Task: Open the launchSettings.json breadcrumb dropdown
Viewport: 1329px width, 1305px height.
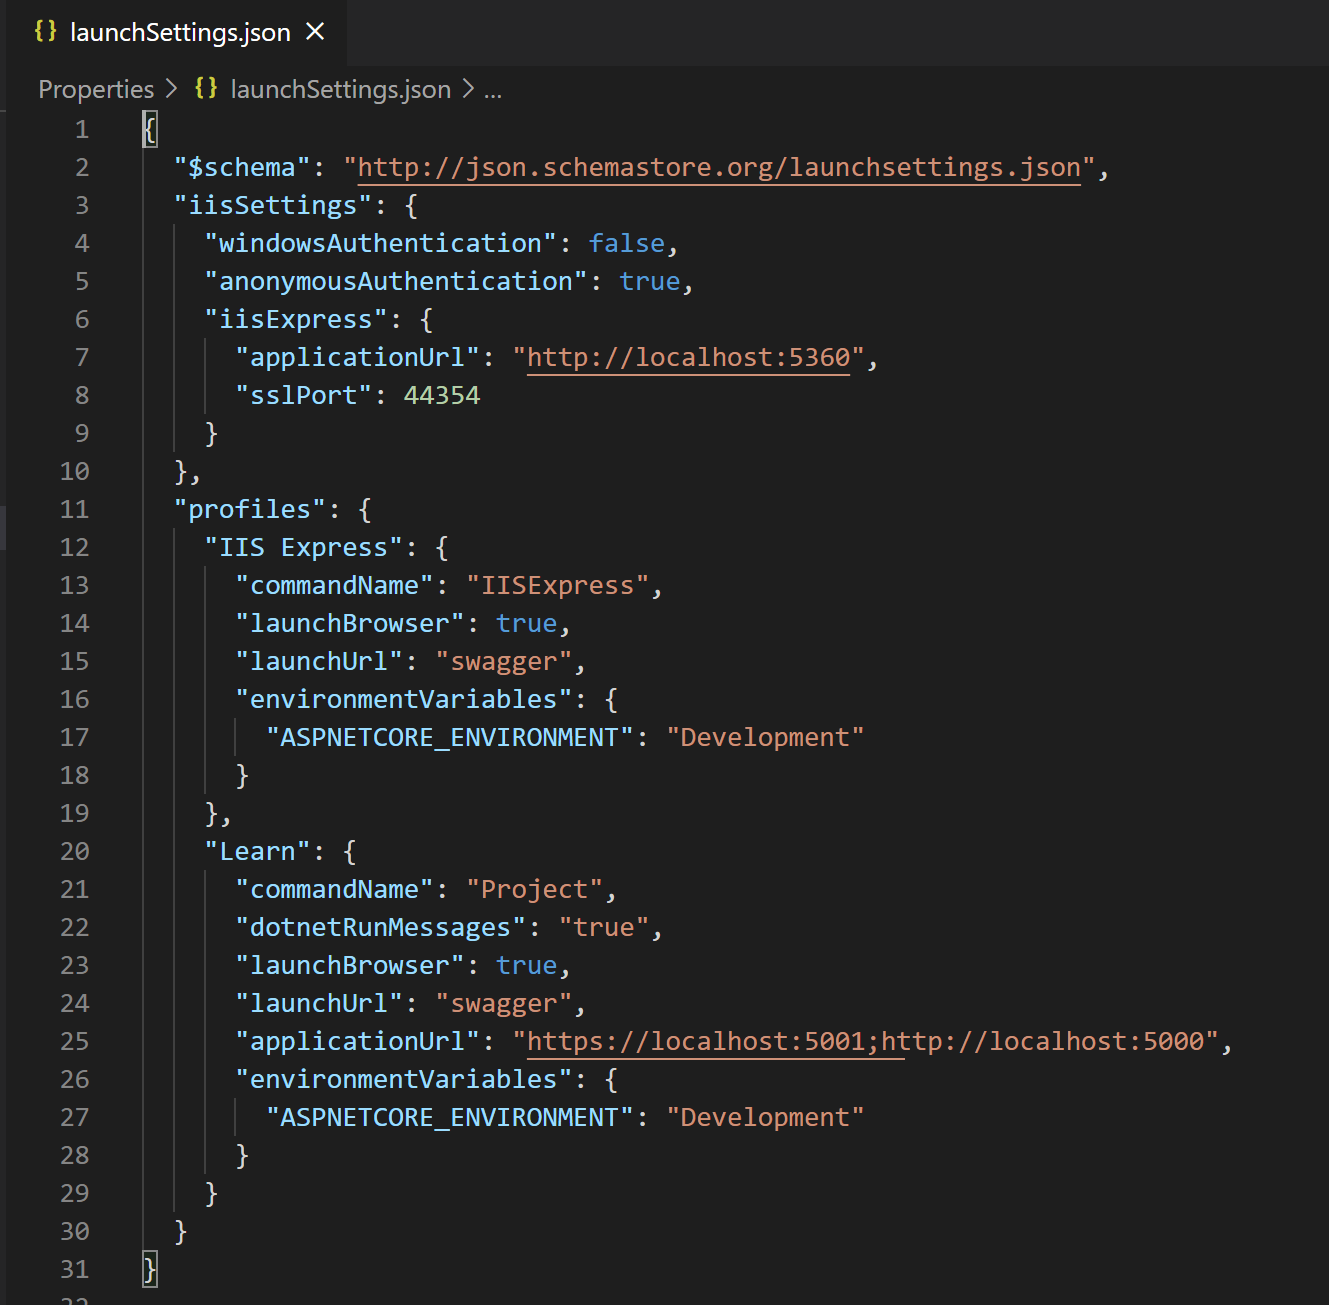Action: [340, 89]
